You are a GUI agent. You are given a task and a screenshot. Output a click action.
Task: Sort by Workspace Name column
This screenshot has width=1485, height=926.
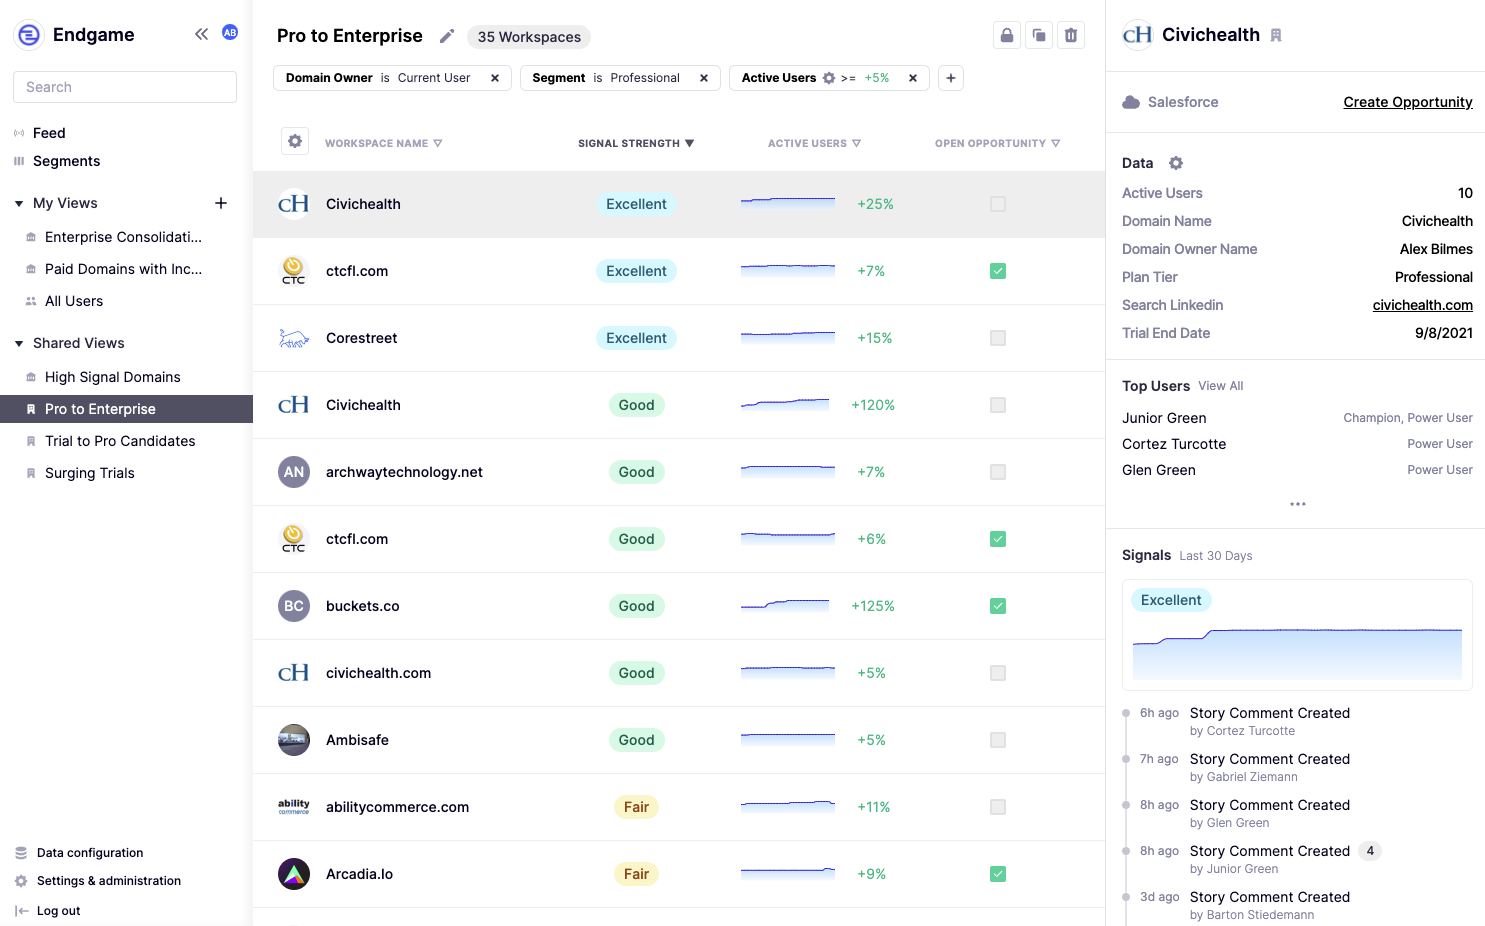point(383,143)
